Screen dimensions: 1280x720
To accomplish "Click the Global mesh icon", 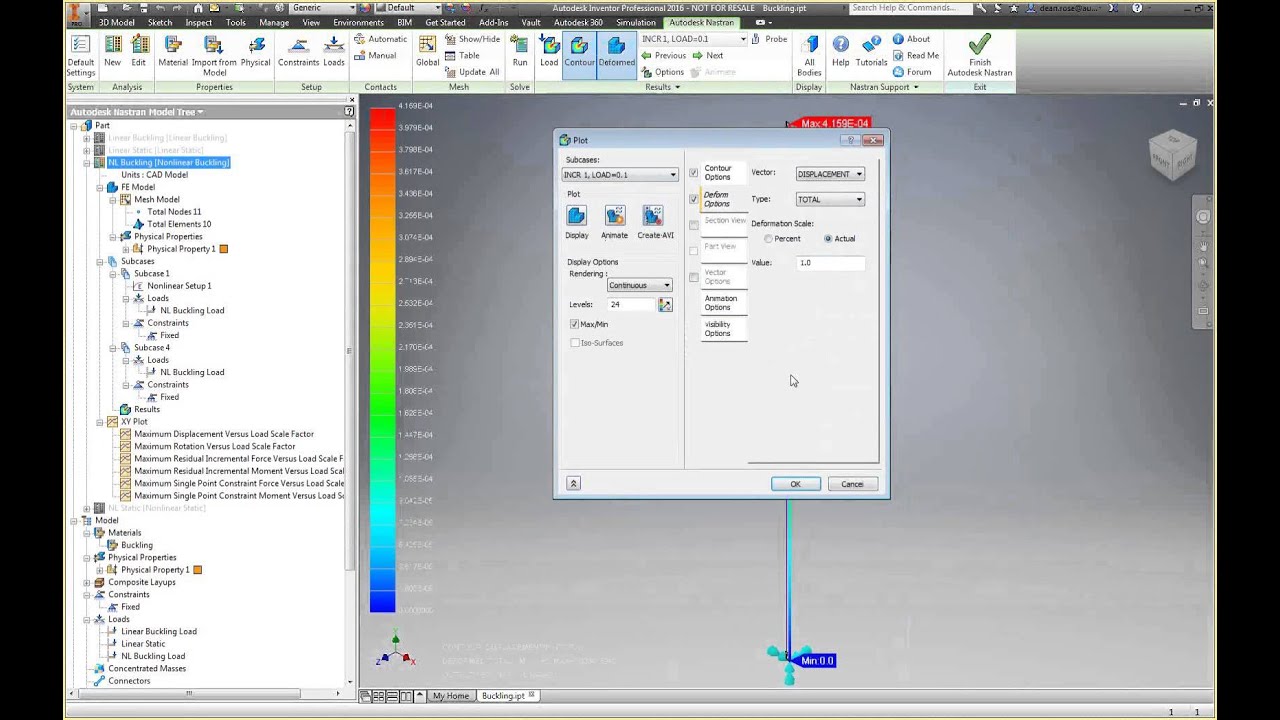I will click(x=428, y=52).
